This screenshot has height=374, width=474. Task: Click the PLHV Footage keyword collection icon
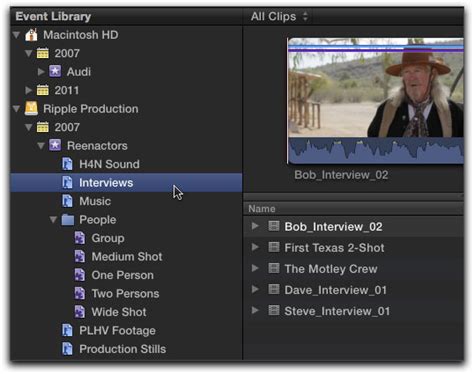click(x=67, y=330)
